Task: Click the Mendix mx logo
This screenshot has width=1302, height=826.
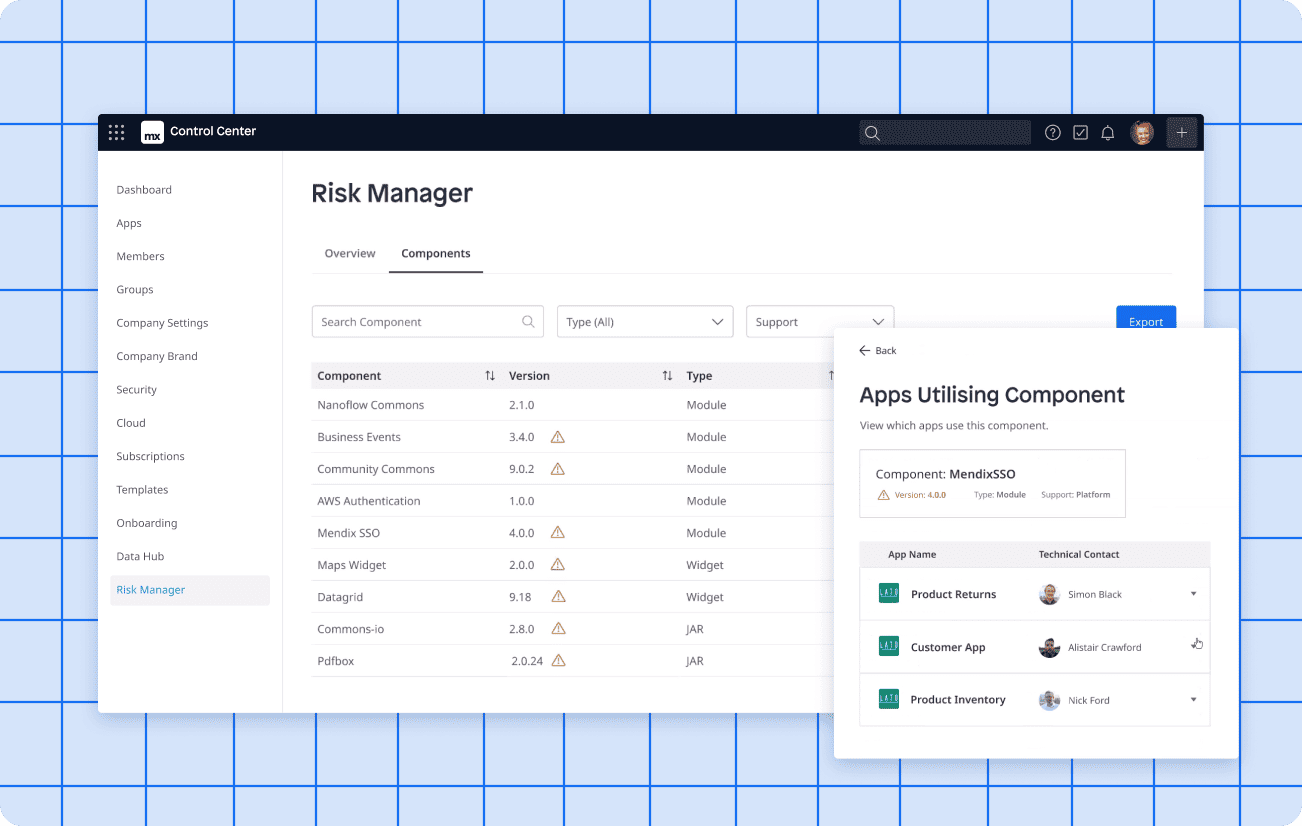Action: pos(152,132)
